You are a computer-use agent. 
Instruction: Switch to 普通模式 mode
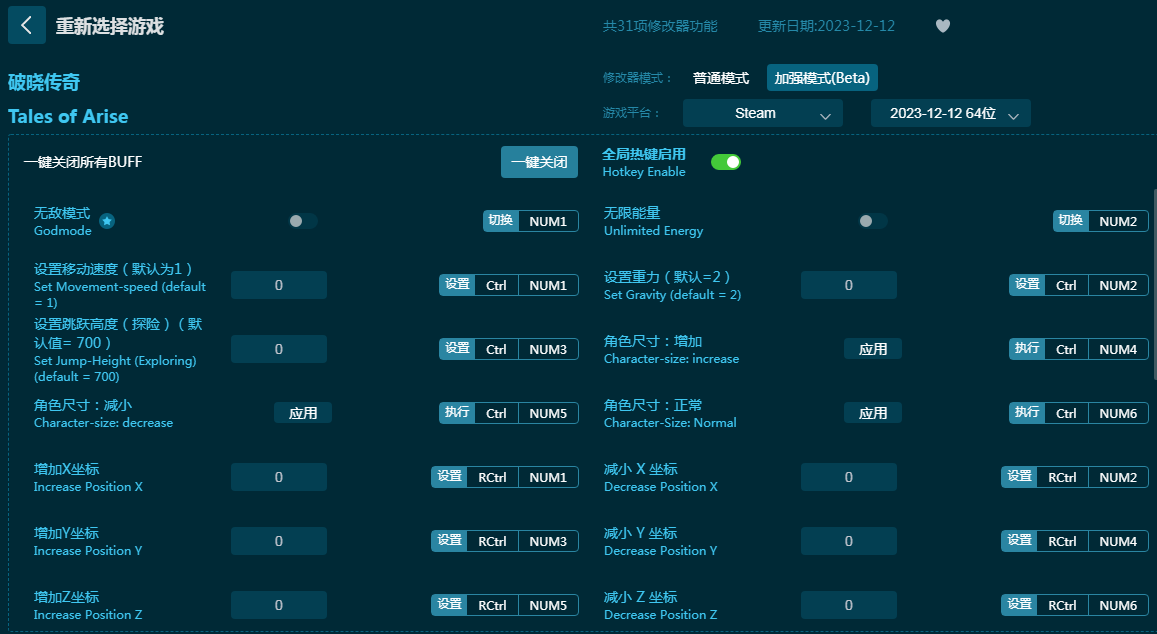pos(721,77)
